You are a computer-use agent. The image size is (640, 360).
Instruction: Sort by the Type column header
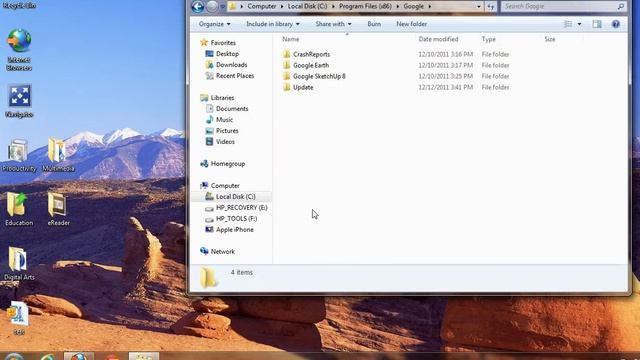pos(489,39)
